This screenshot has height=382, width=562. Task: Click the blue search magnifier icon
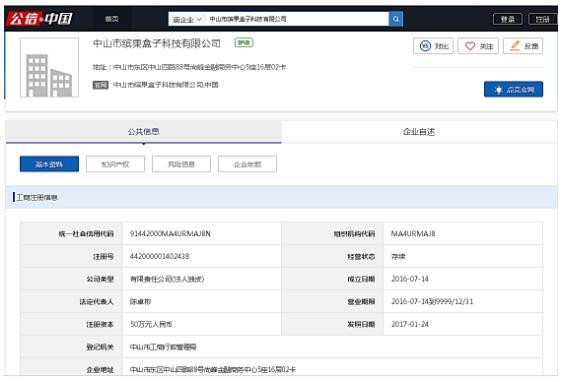[396, 19]
